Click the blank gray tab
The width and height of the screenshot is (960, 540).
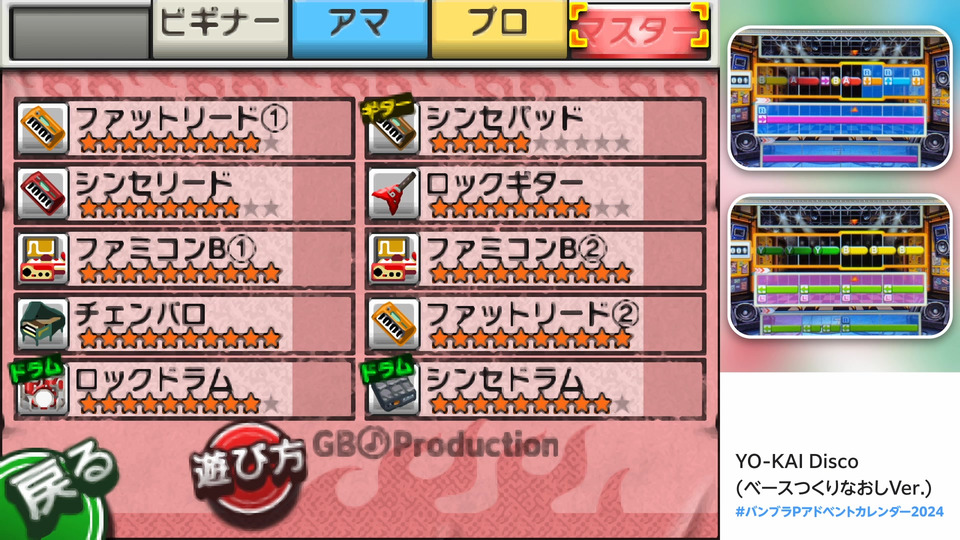80,32
